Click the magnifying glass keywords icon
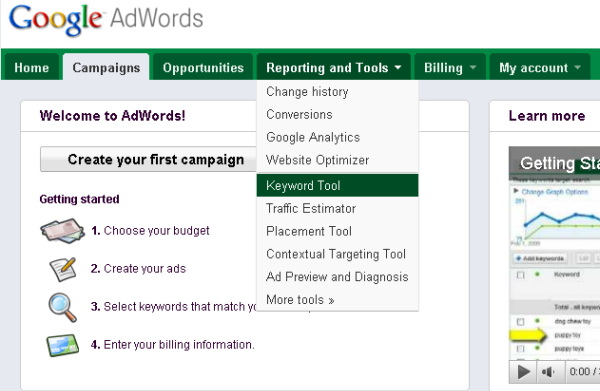600x391 pixels. pyautogui.click(x=63, y=307)
